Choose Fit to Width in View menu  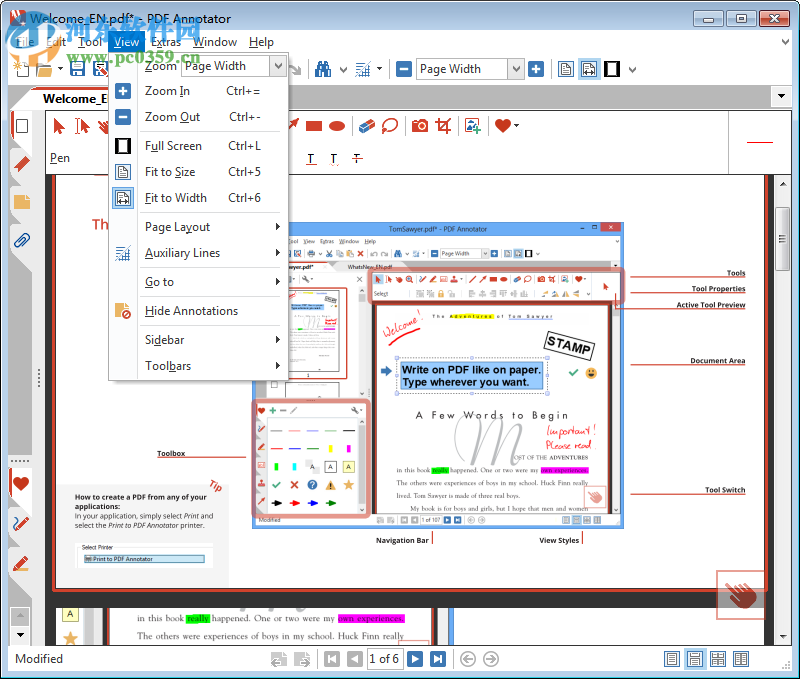pos(177,197)
